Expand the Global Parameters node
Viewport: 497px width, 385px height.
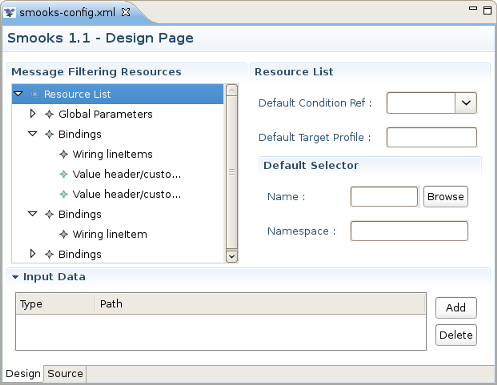tap(33, 114)
